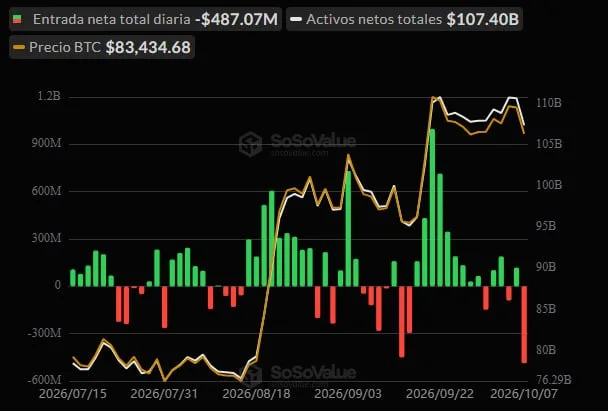608x411 pixels.
Task: Toggle the Activos netos totales legend
Action: click(x=404, y=19)
